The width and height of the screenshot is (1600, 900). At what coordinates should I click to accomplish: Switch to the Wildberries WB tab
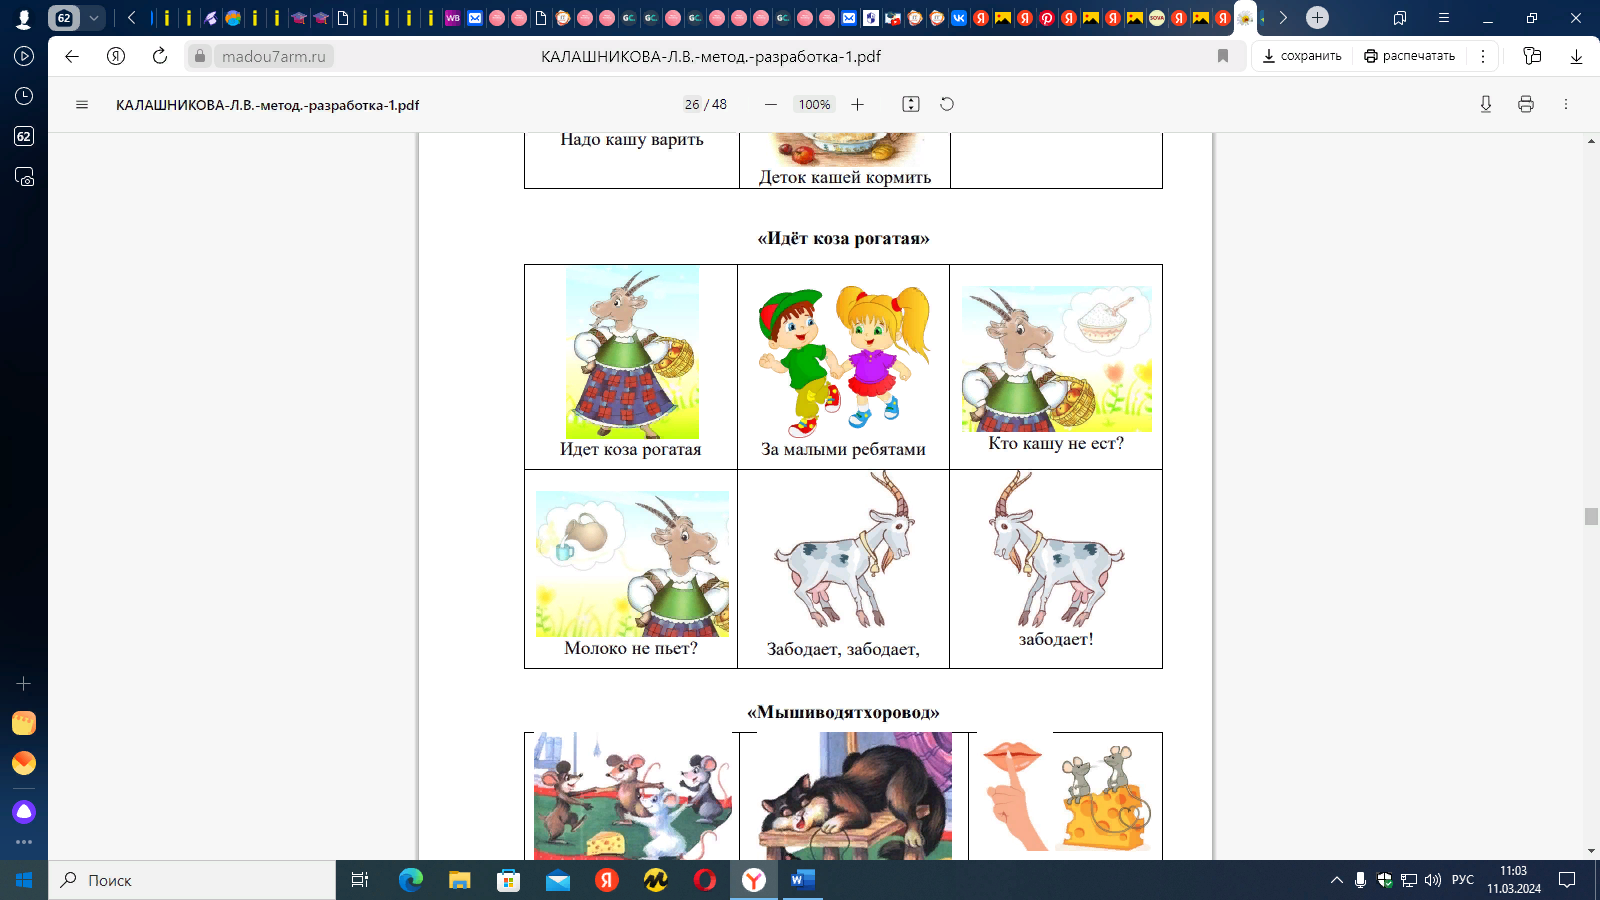click(x=453, y=18)
